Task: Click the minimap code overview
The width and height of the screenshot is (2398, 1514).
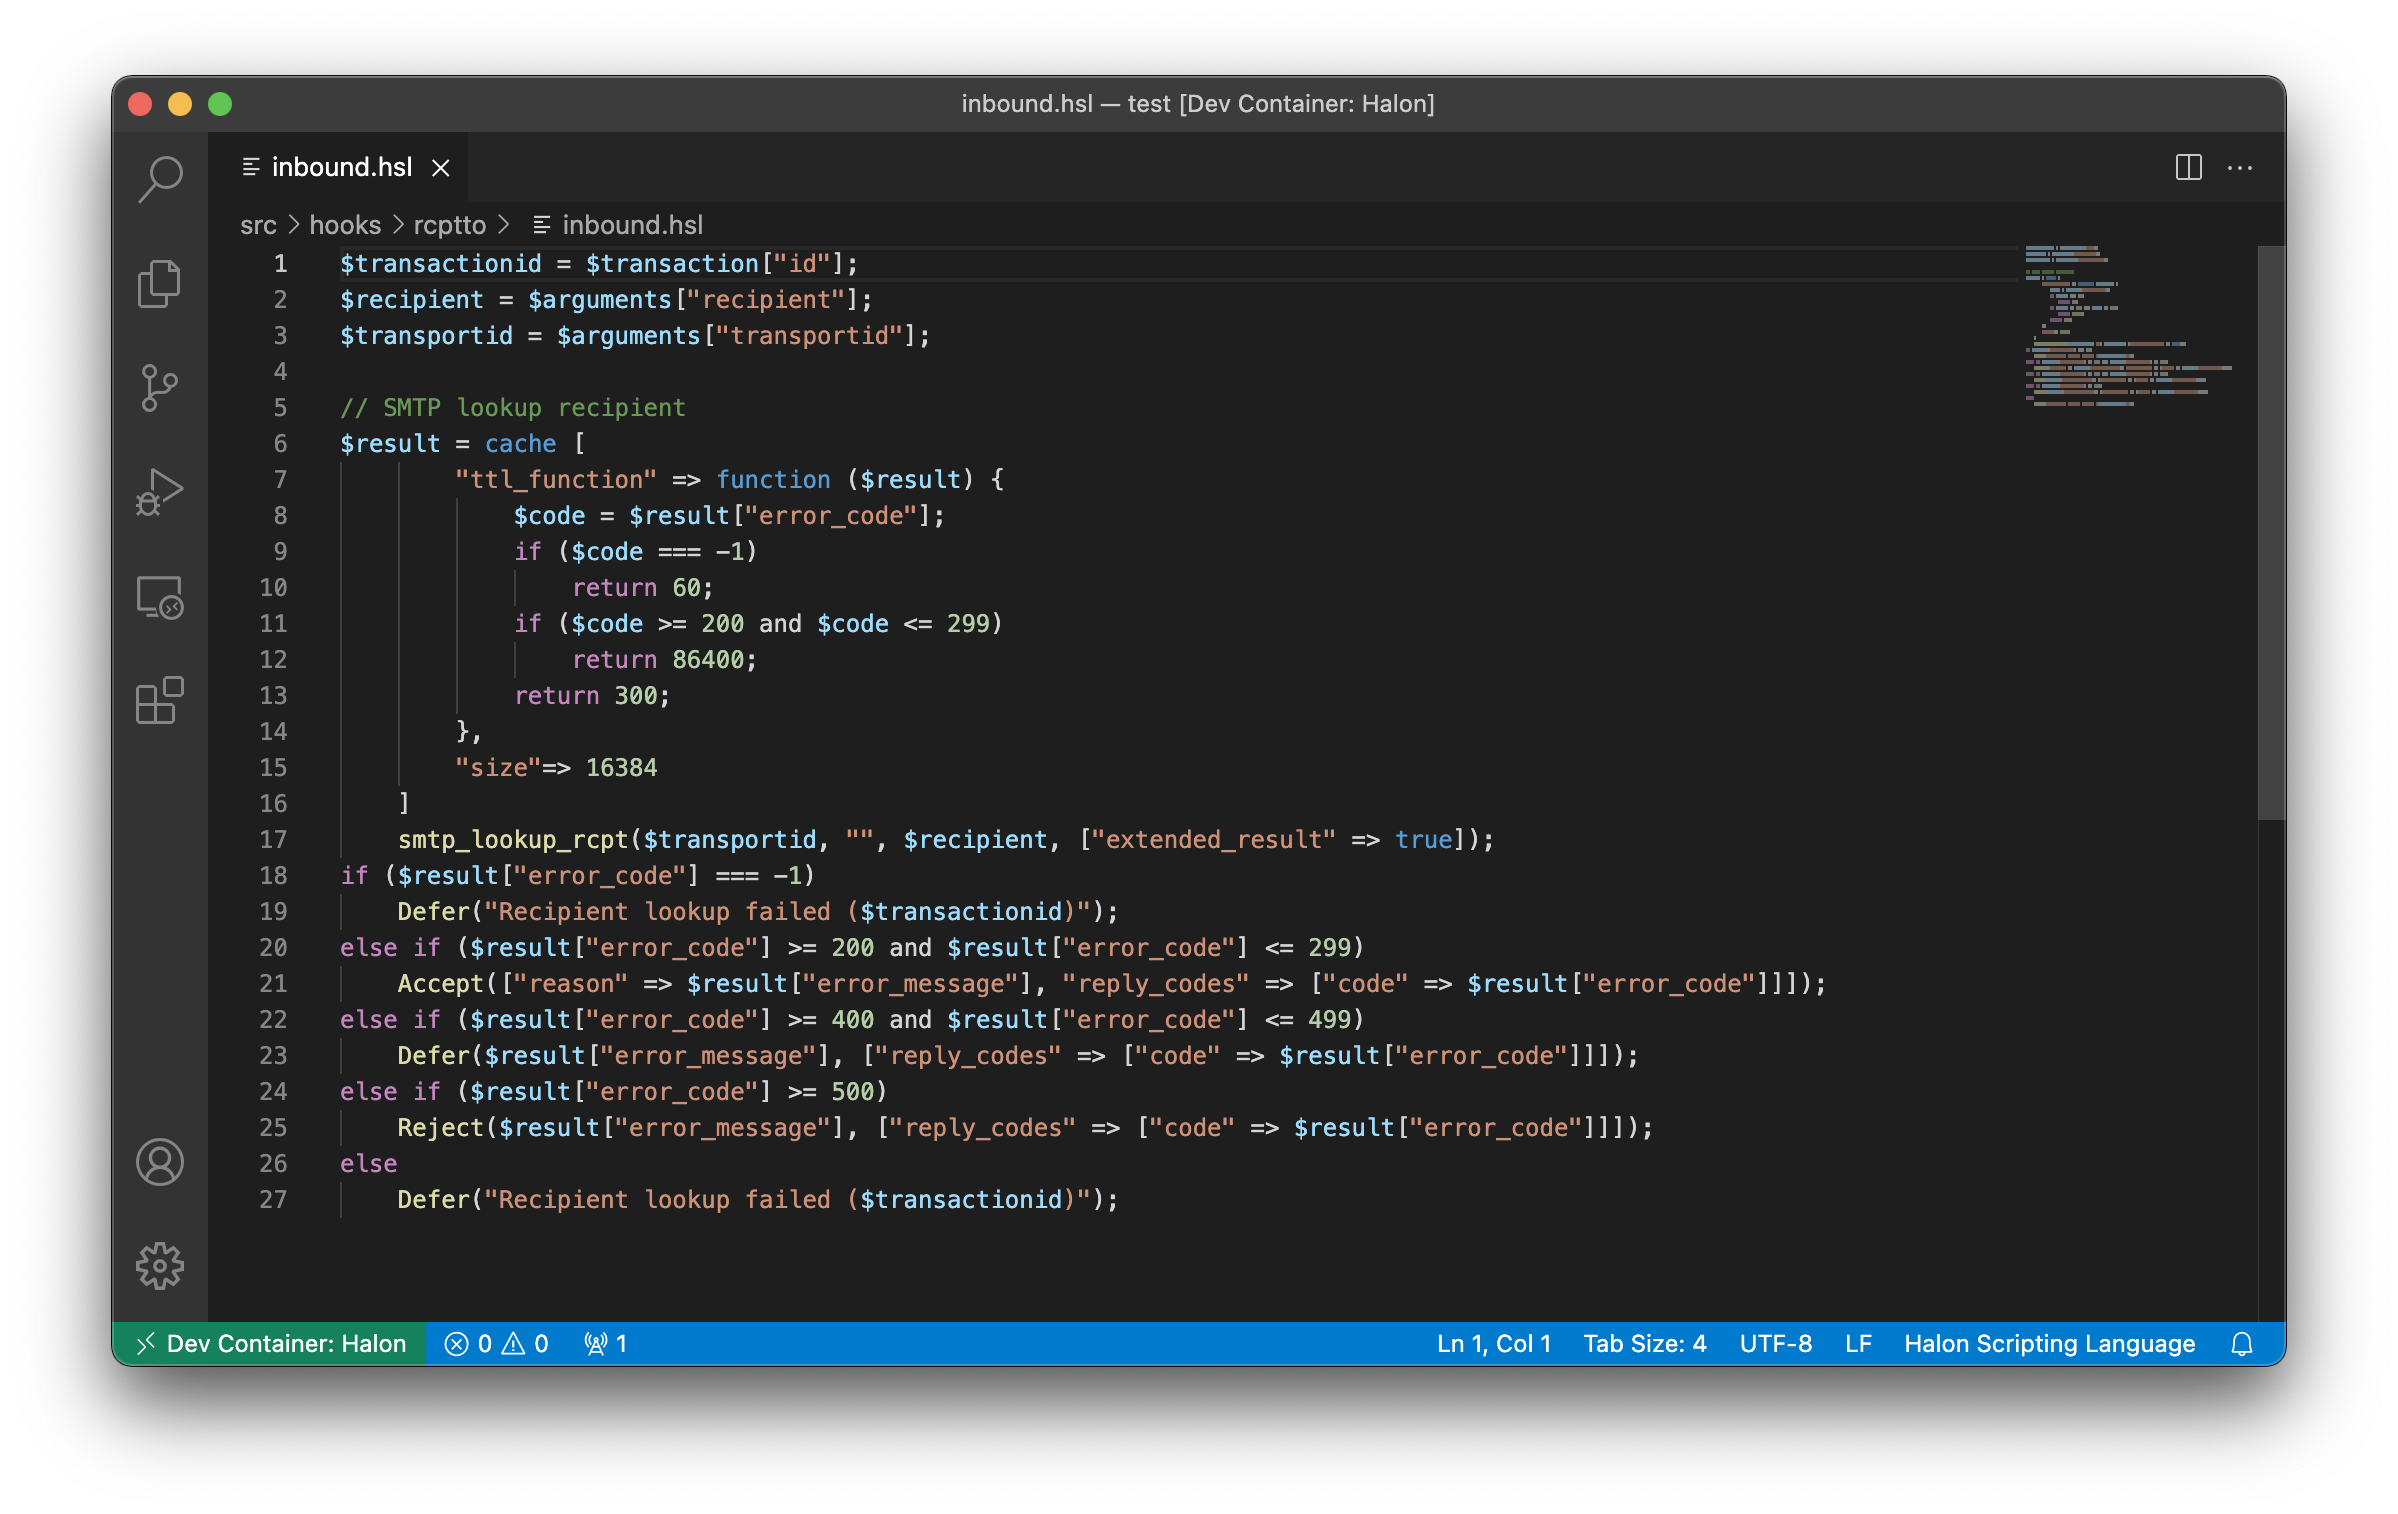Action: 2128,325
